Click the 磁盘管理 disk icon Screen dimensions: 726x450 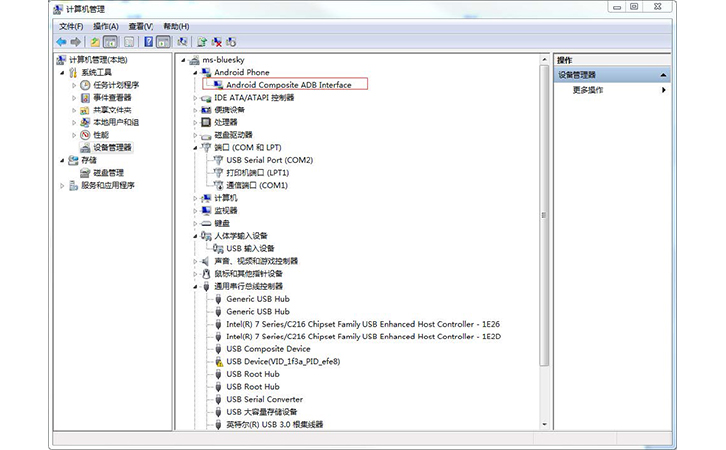point(85,173)
